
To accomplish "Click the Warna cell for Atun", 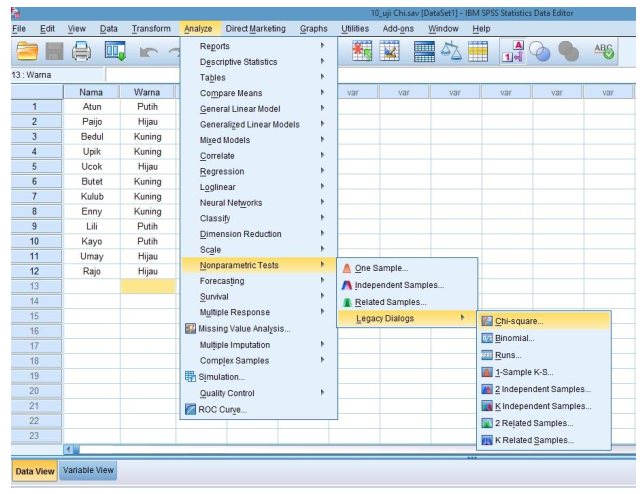I will pyautogui.click(x=148, y=107).
